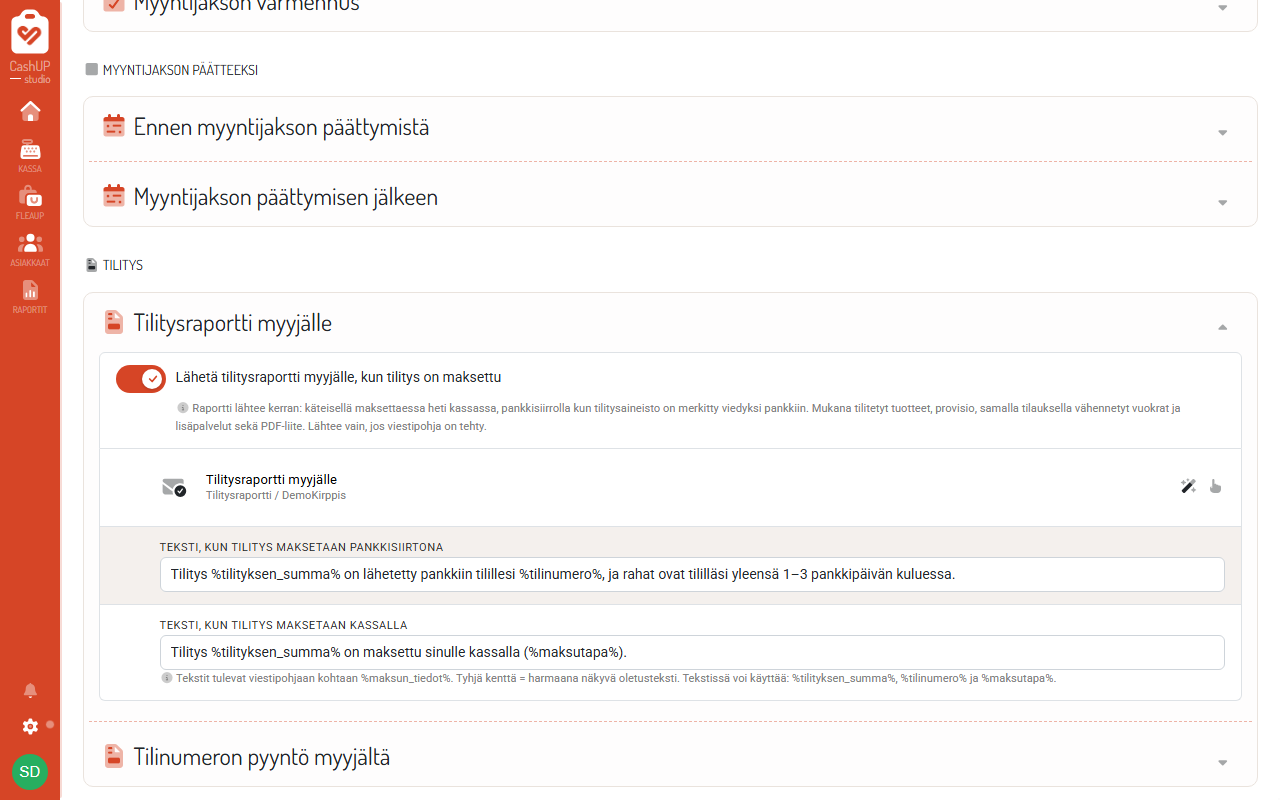
Task: Click the calendar icon beside Myyntijakson päättymisen jälkeen
Action: tap(114, 196)
